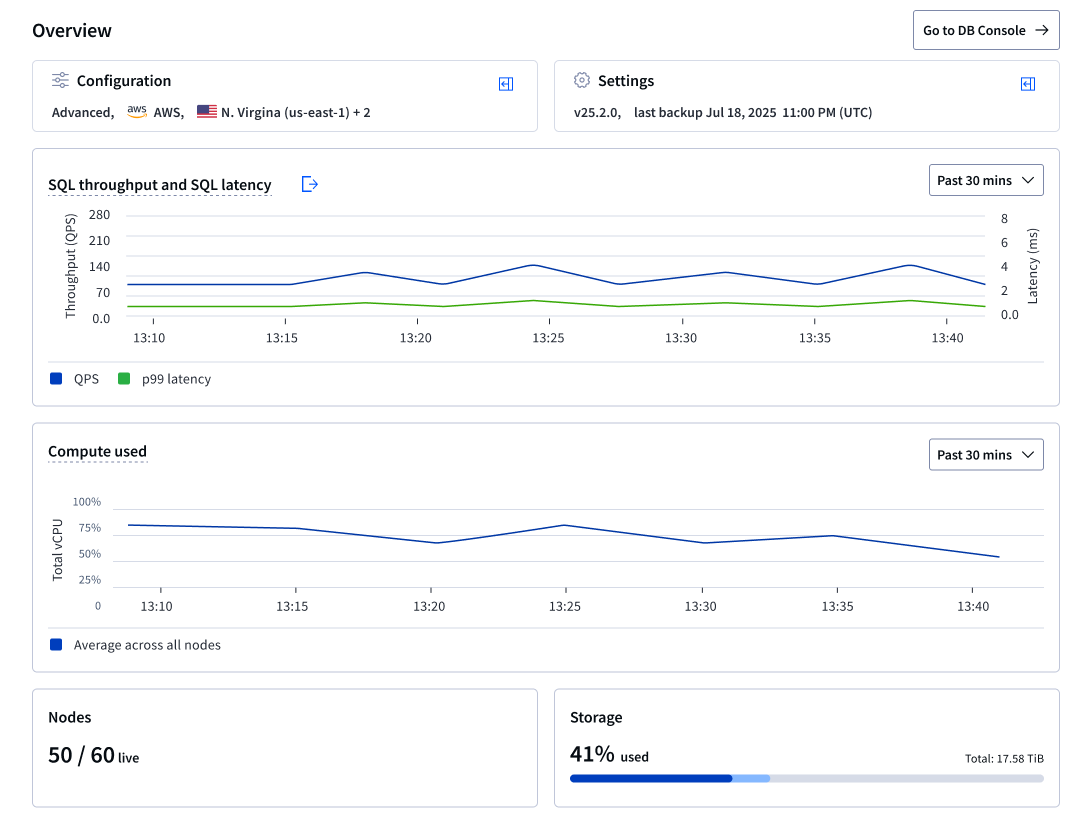The image size is (1092, 840).
Task: Click the Throughput (QPS) axis label
Action: tap(70, 266)
